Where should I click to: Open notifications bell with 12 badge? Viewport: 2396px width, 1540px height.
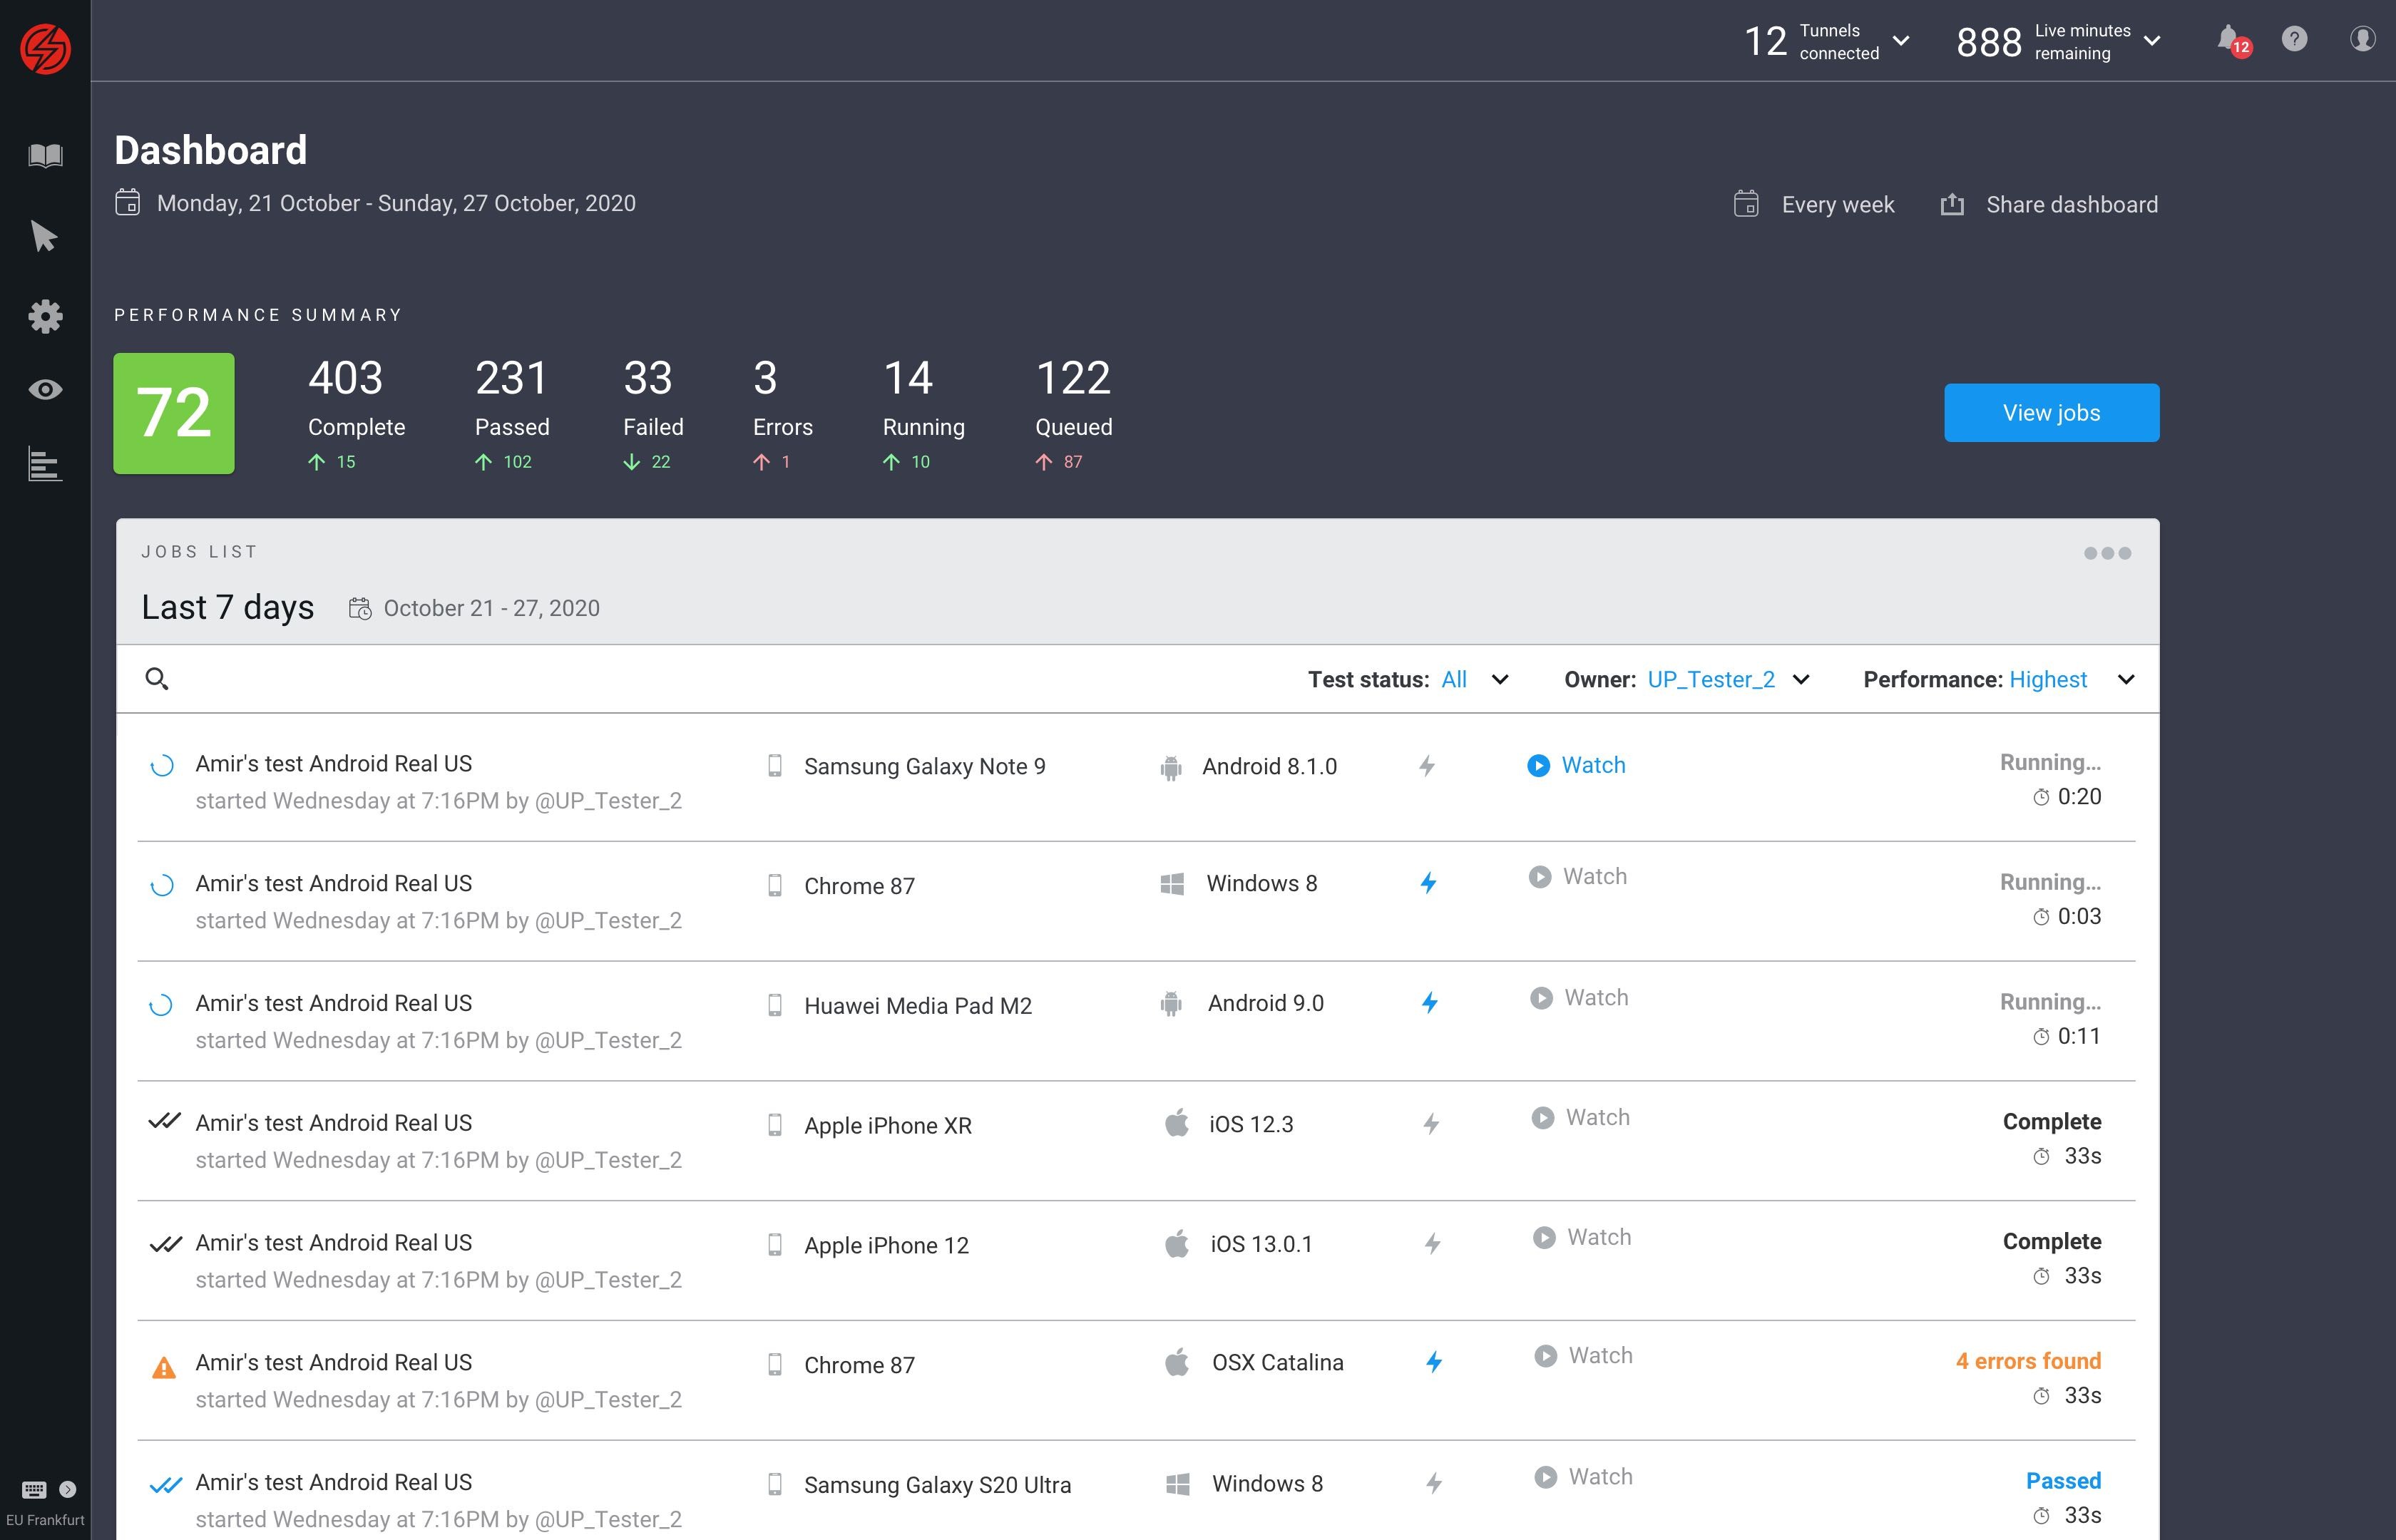coord(2229,40)
